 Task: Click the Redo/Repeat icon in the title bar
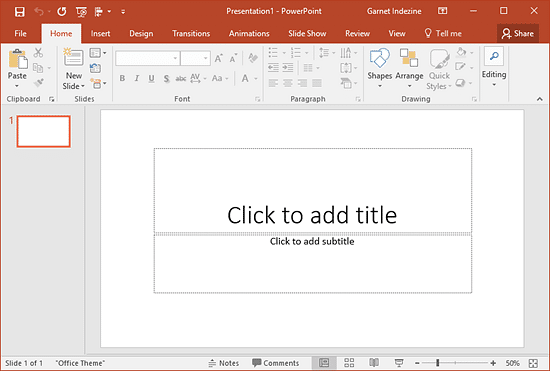click(x=62, y=12)
